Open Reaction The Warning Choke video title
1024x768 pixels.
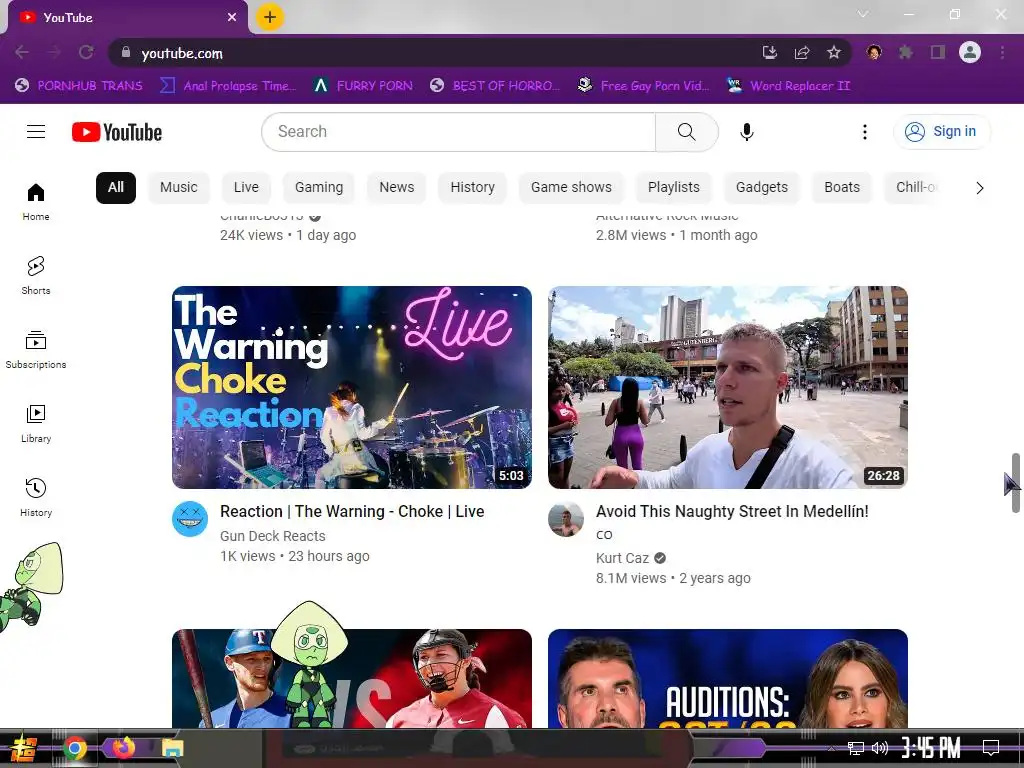coord(352,511)
